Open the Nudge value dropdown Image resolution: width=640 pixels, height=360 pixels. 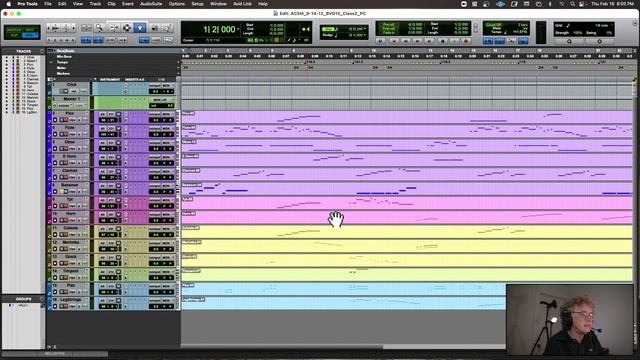pos(364,35)
